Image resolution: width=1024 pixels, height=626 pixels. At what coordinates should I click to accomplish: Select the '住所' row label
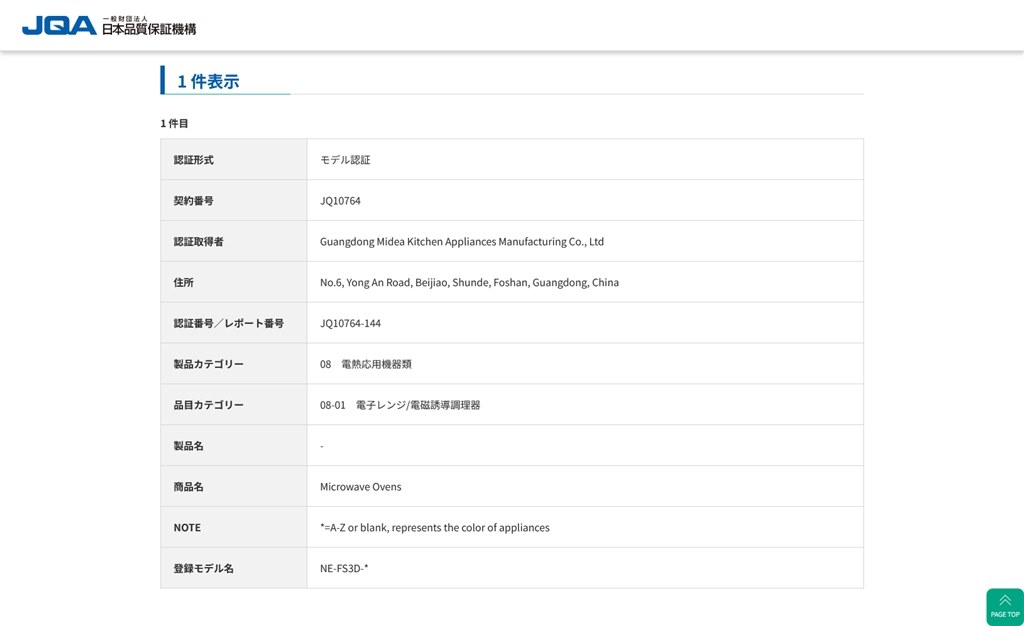pyautogui.click(x=184, y=282)
